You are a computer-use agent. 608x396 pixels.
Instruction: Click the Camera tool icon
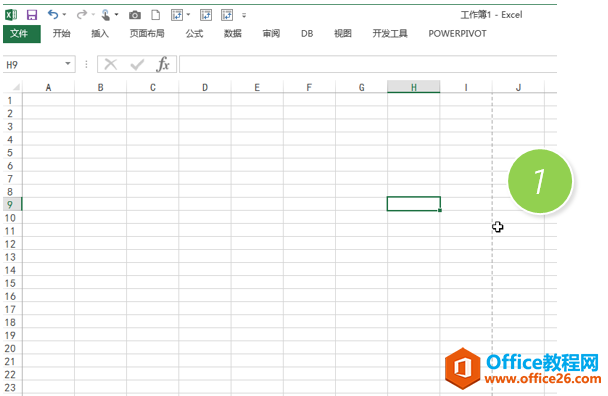[135, 15]
